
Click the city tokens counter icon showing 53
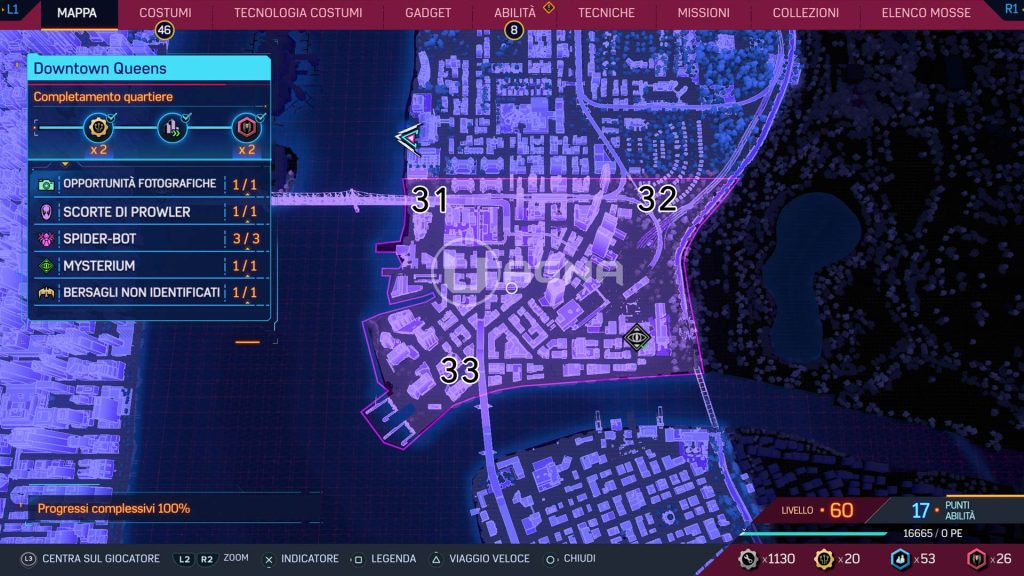(901, 558)
